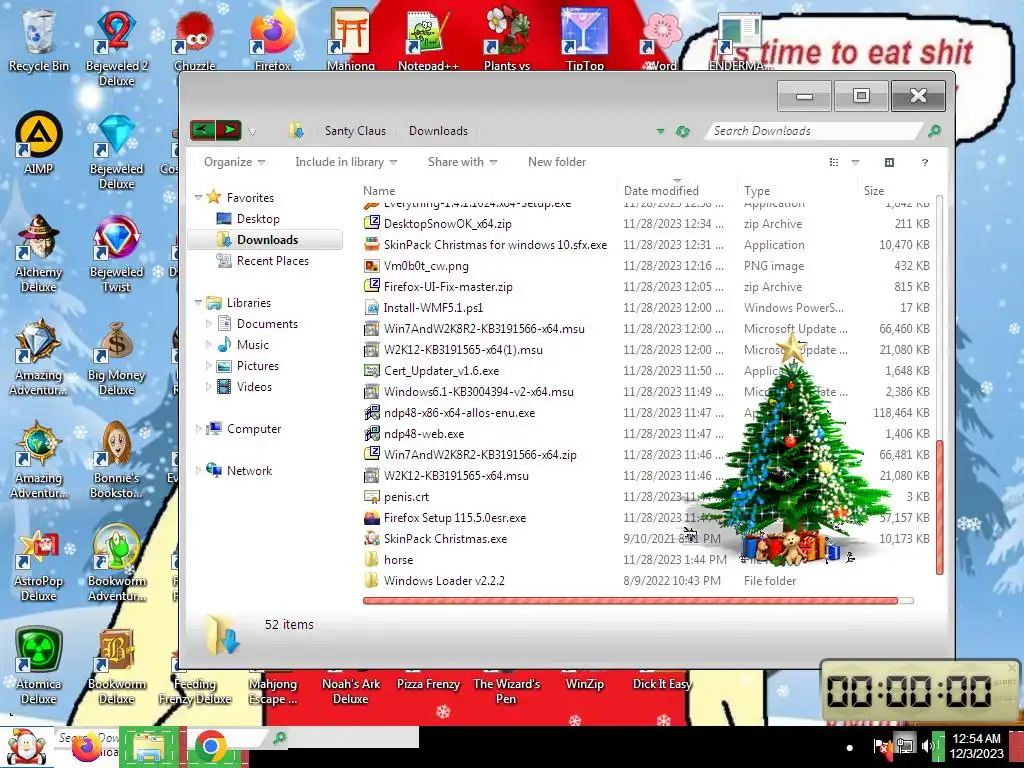Click the taskbar clock showing 12:54 AM
This screenshot has height=768, width=1024.
(x=976, y=746)
